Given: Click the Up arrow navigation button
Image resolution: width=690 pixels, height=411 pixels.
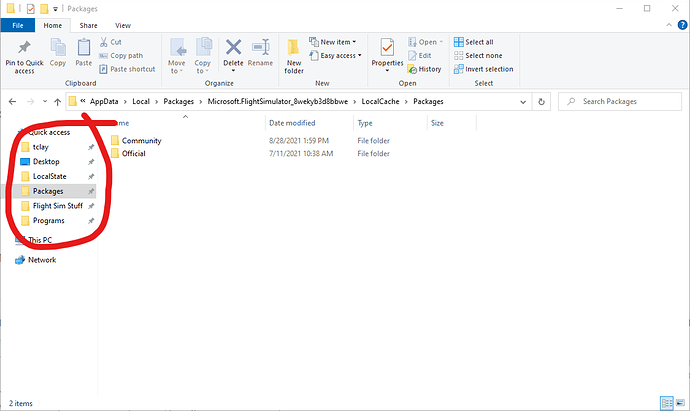Looking at the screenshot, I should 57,102.
